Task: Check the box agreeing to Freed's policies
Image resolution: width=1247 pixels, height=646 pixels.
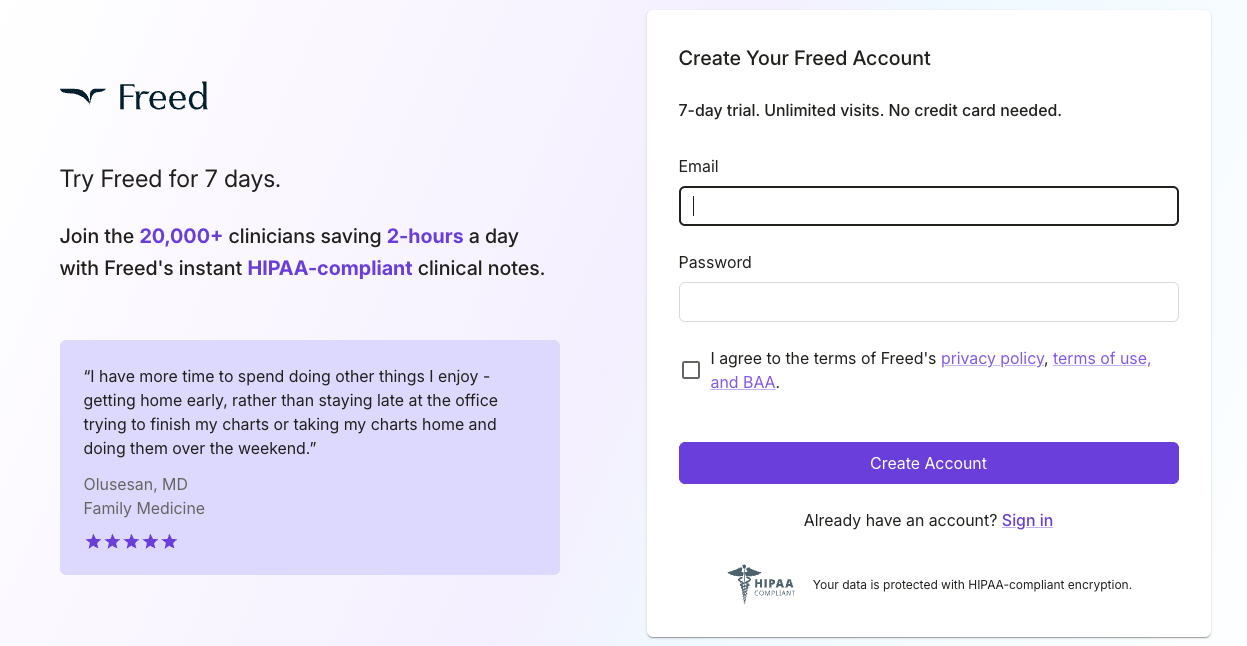Action: tap(690, 369)
